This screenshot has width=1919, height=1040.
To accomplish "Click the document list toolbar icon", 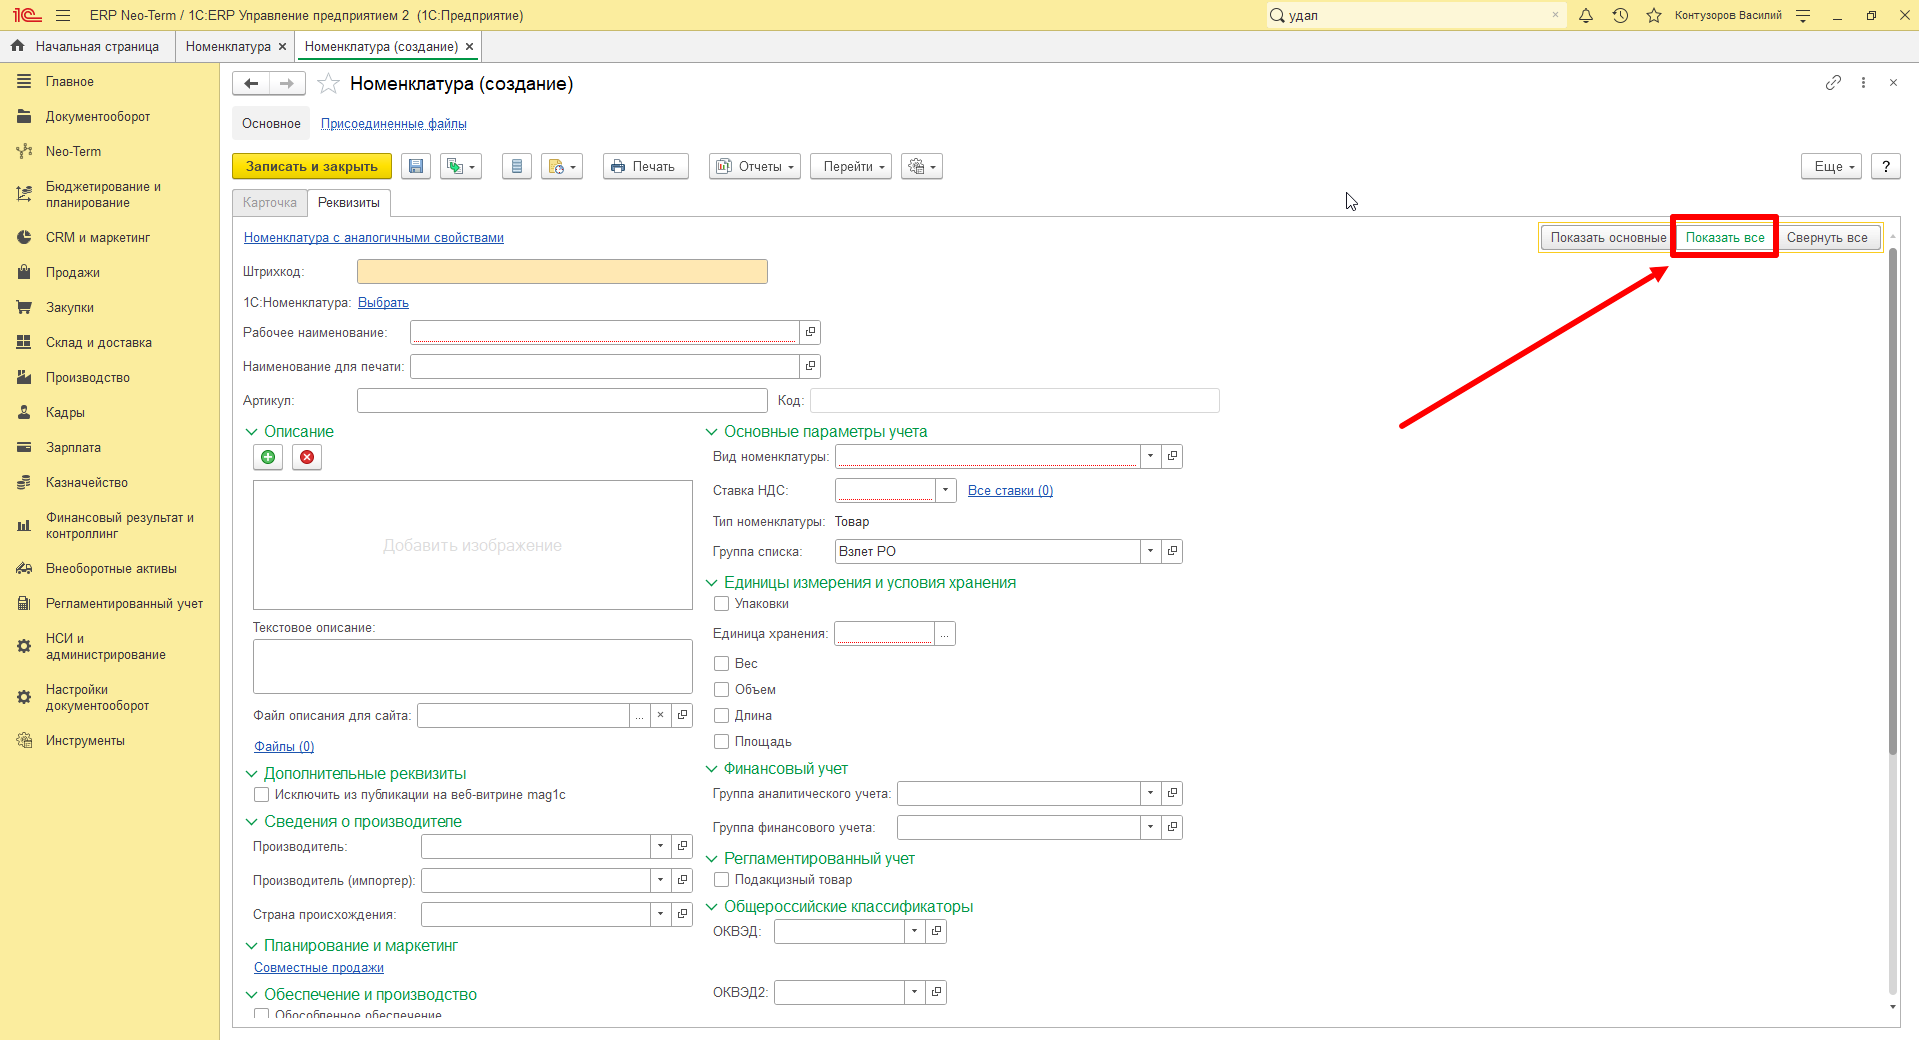I will click(x=516, y=167).
